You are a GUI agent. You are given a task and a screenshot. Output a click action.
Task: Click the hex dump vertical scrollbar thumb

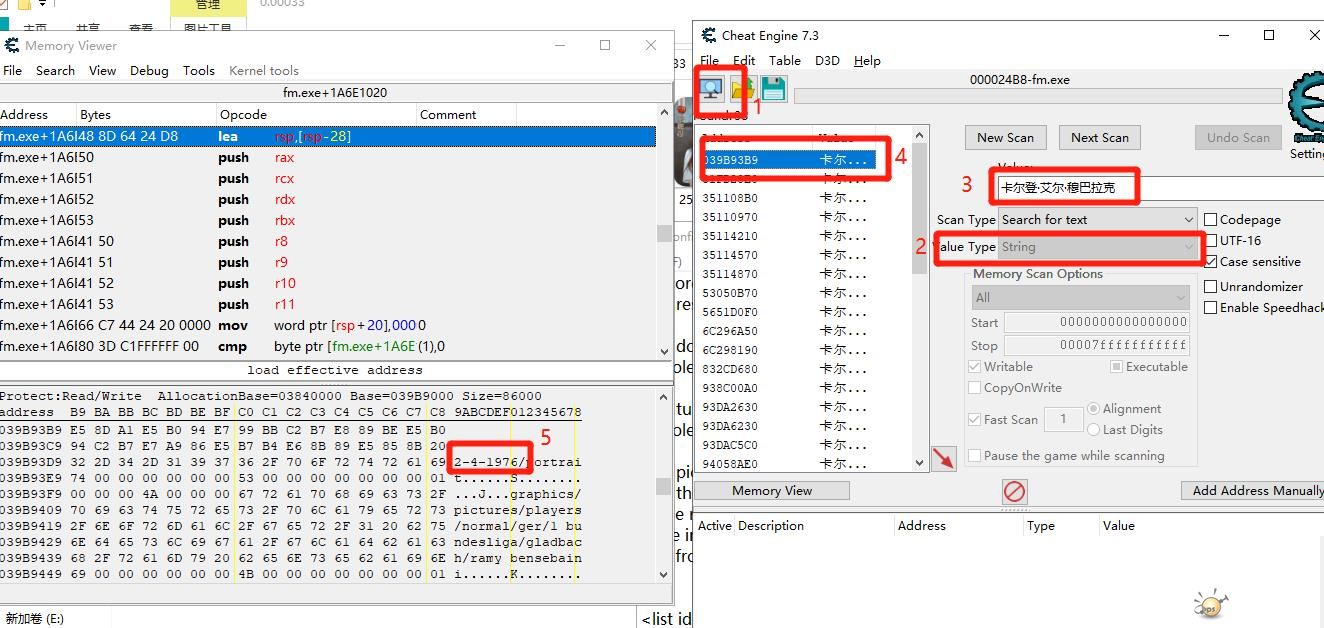click(664, 486)
